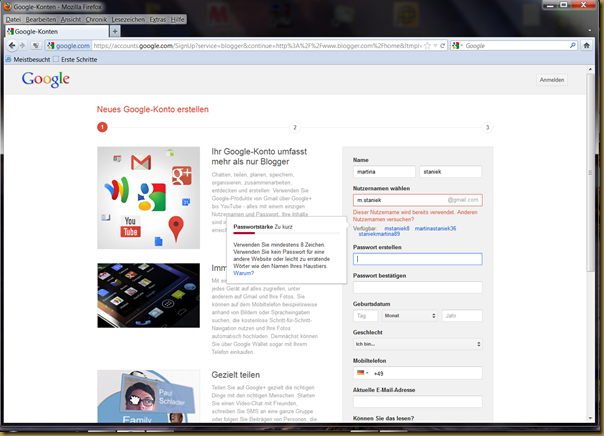604x436 pixels.
Task: Open the Extras menu
Action: [158, 19]
